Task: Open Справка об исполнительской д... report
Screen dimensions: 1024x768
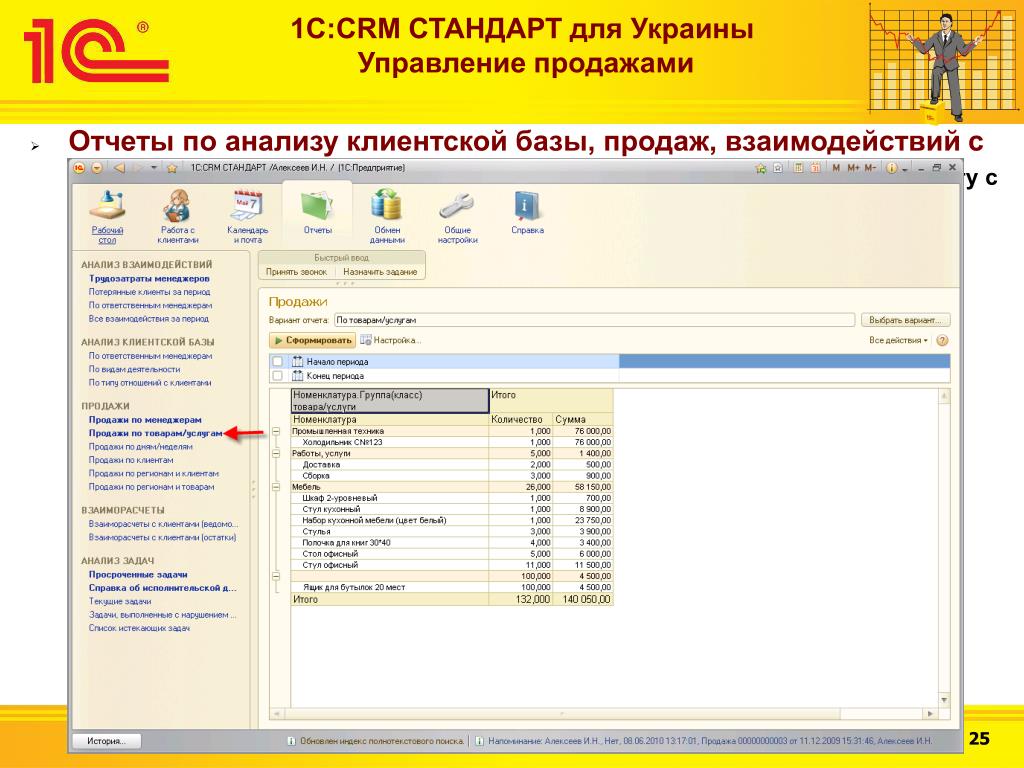Action: click(x=163, y=588)
